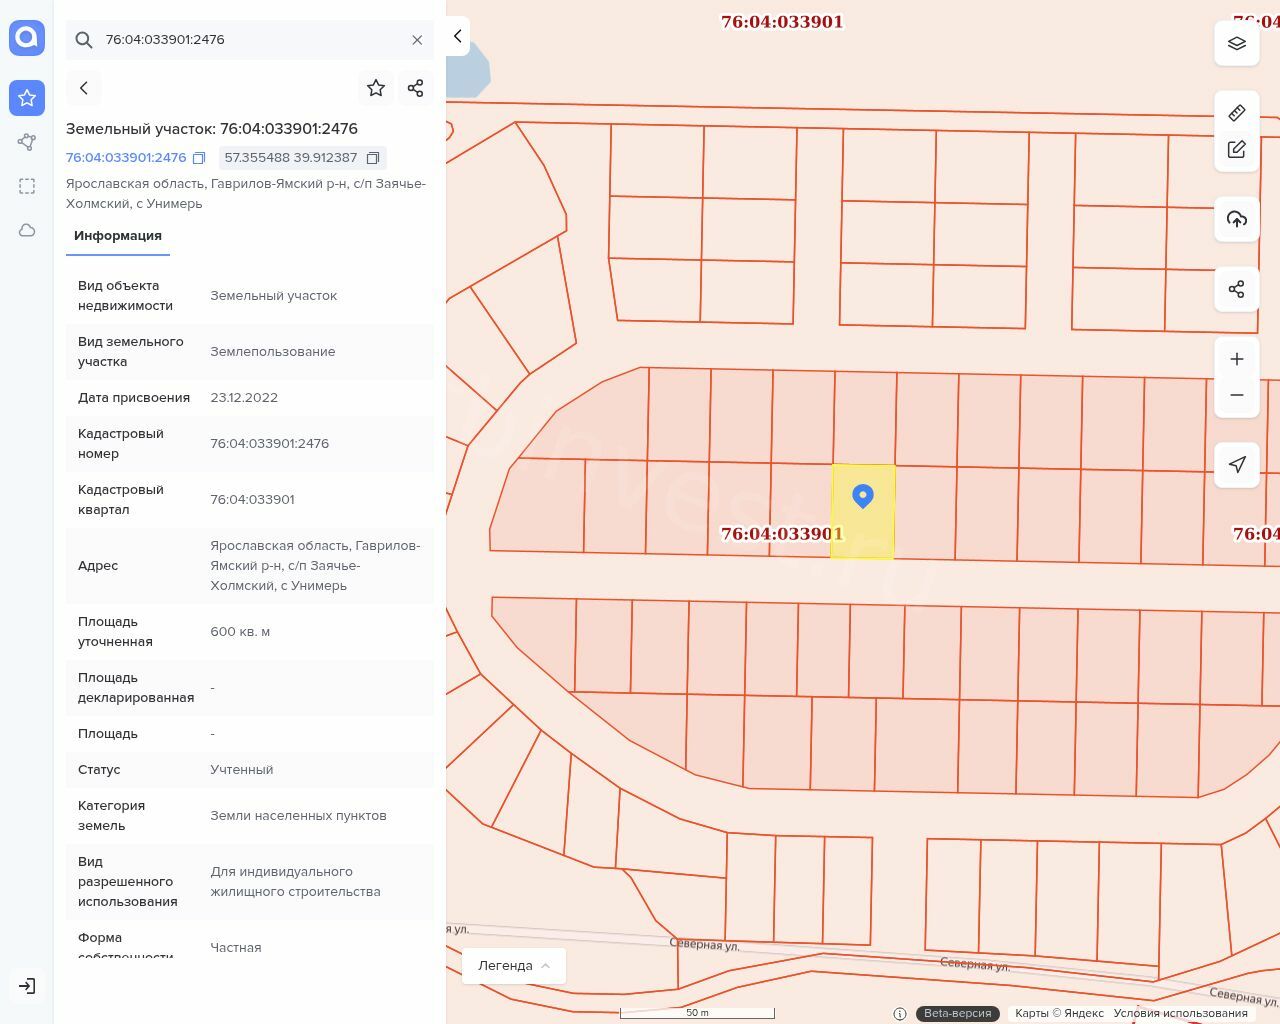Locate my position with arrow button
Screen dimensions: 1280x1024
pos(1237,465)
